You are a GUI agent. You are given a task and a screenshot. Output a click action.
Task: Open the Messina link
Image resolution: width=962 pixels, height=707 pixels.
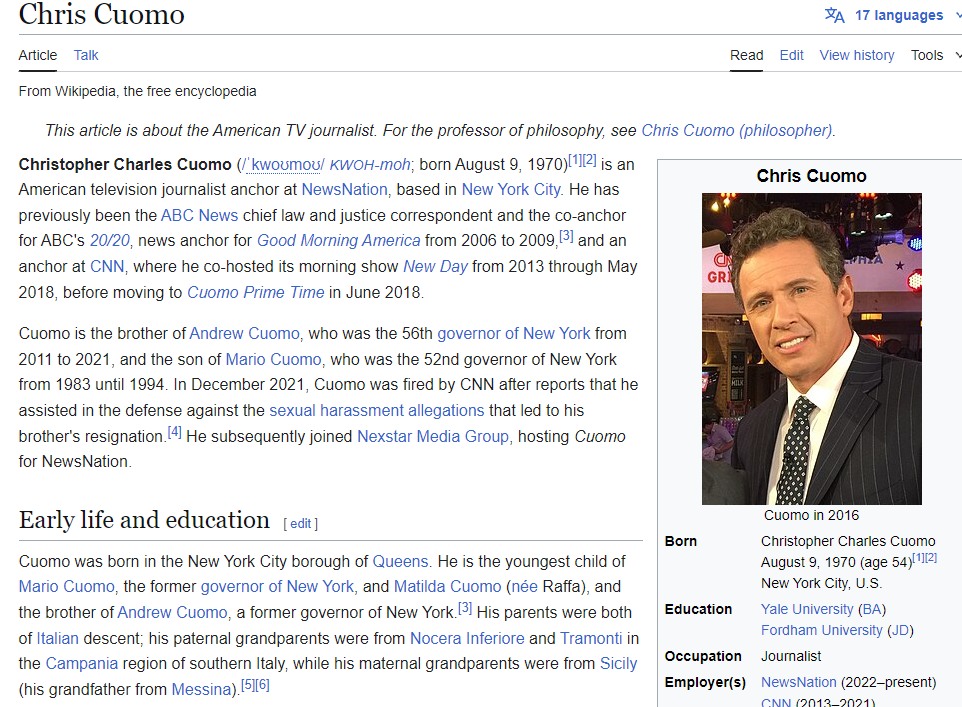(201, 689)
